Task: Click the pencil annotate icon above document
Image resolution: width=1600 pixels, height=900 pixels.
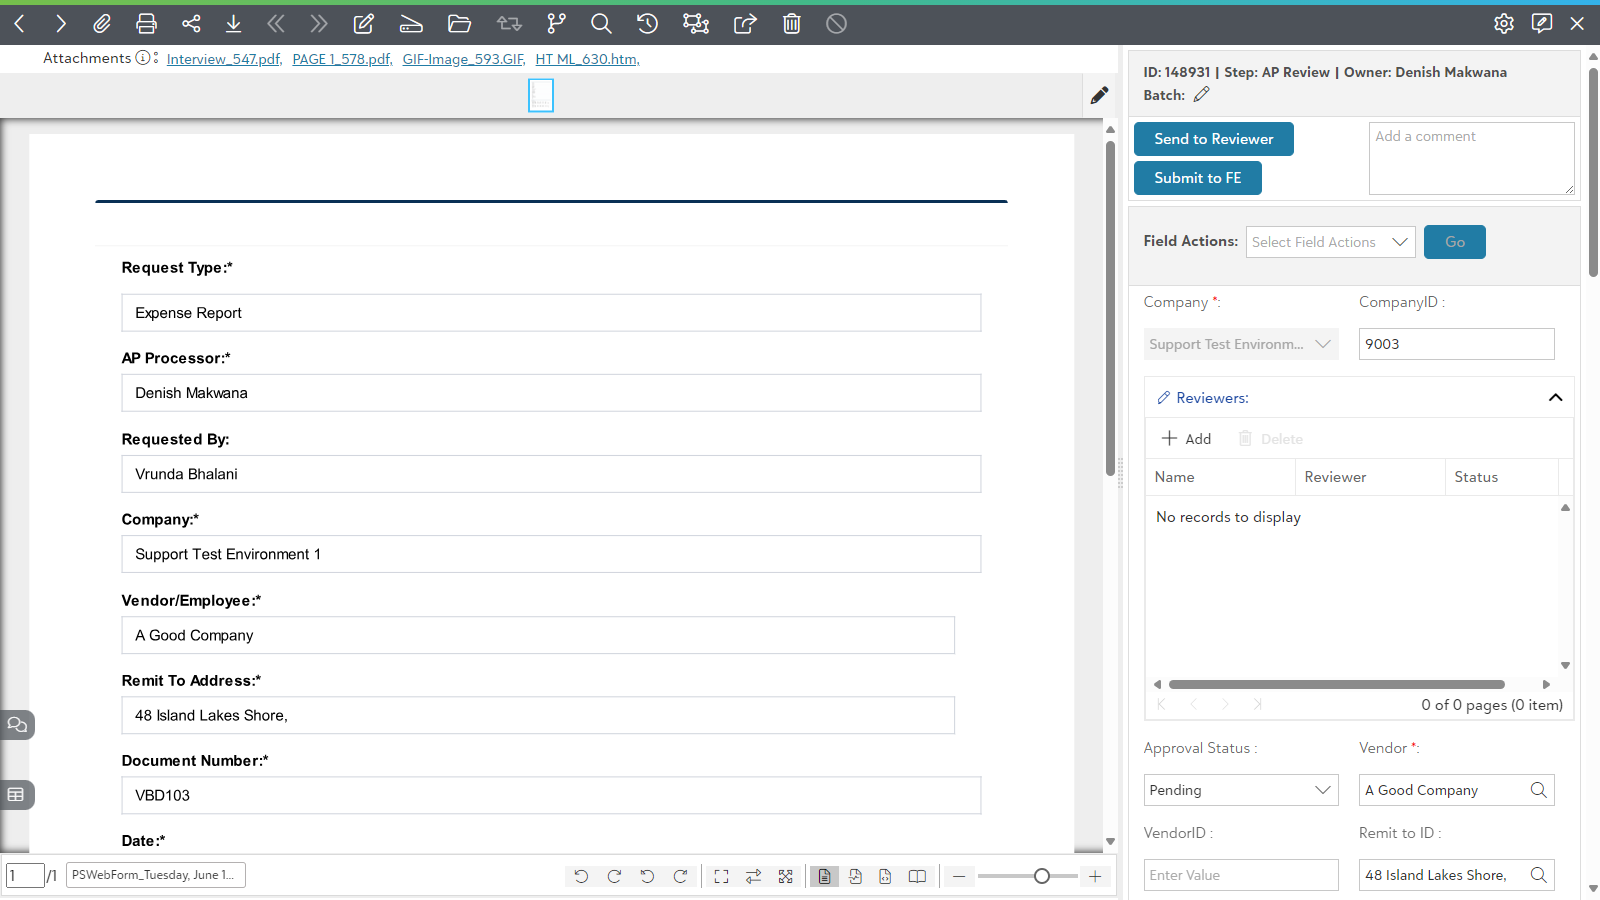Action: tap(1099, 95)
